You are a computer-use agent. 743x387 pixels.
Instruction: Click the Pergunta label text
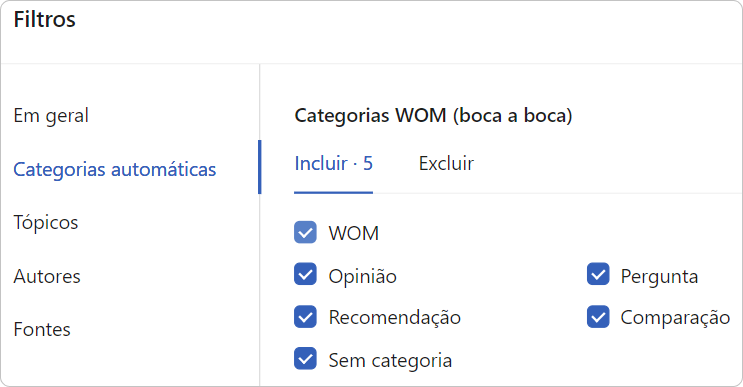pyautogui.click(x=659, y=277)
